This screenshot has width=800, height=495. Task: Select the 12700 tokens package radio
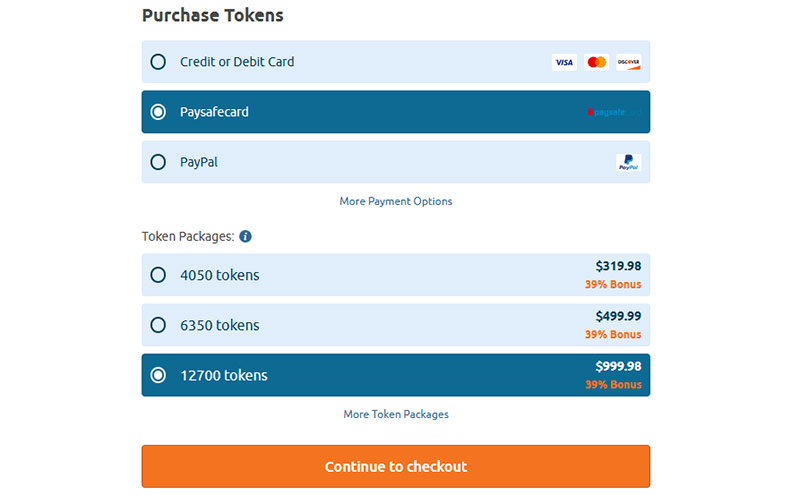[x=158, y=375]
